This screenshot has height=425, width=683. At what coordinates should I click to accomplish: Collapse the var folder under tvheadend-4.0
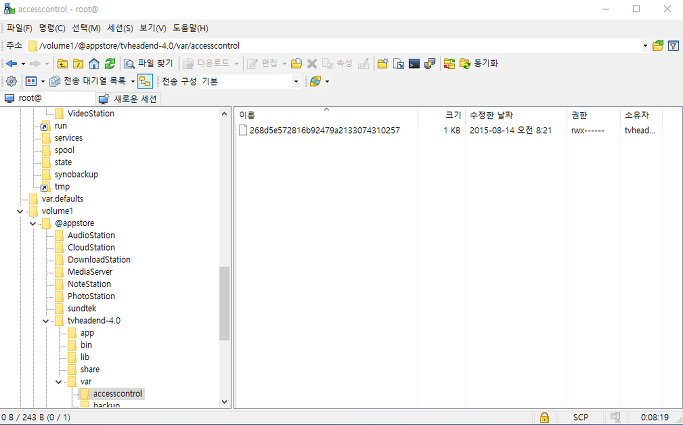click(x=59, y=382)
